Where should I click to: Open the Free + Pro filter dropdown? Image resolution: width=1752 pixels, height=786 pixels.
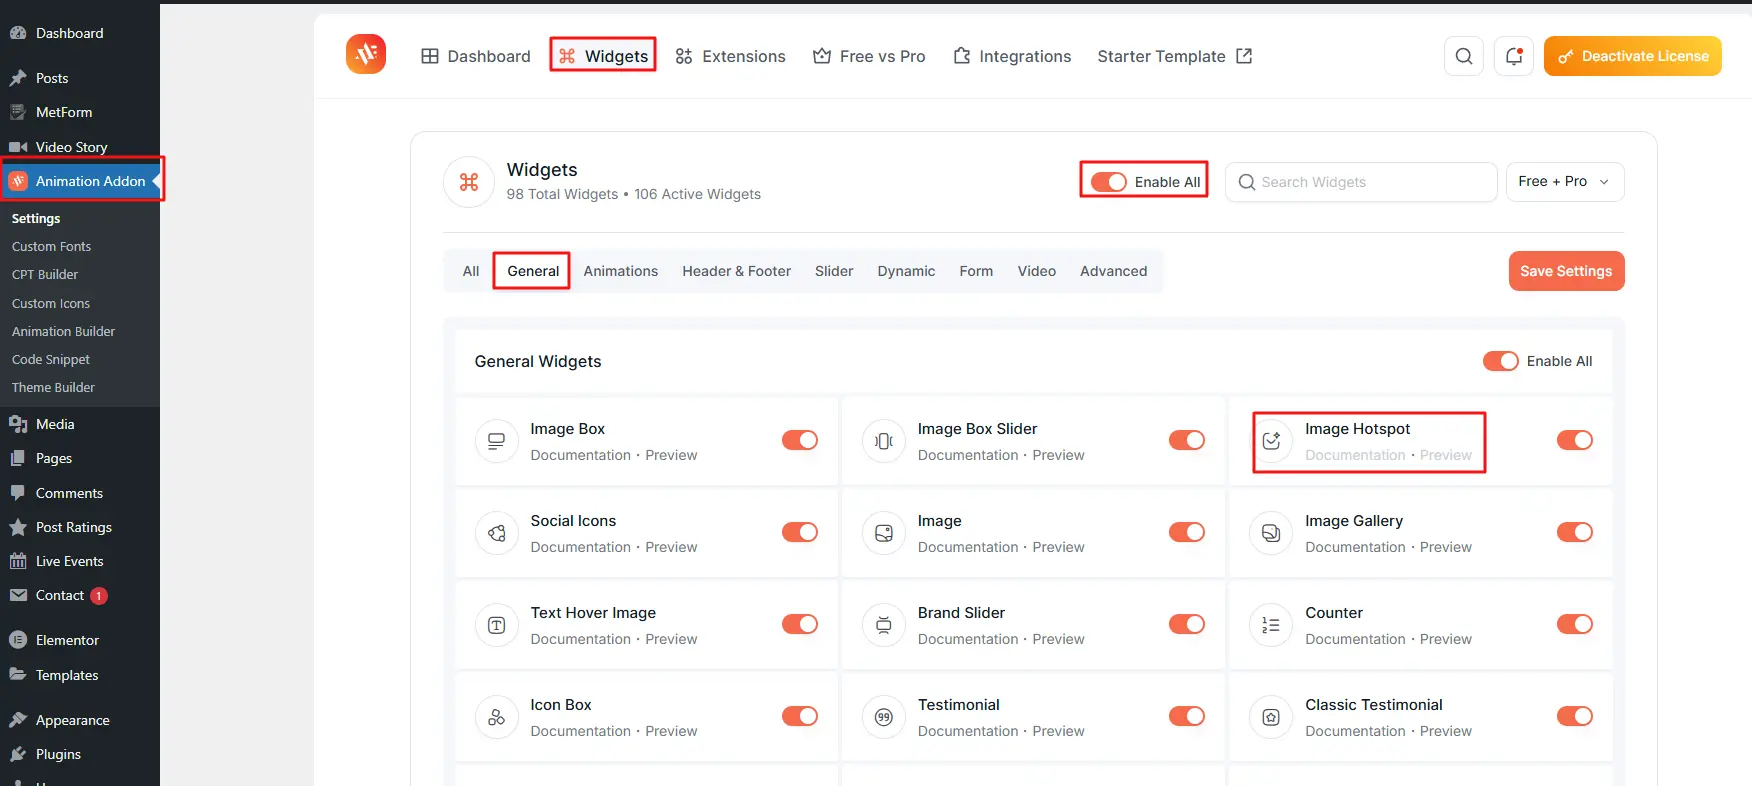[1565, 182]
